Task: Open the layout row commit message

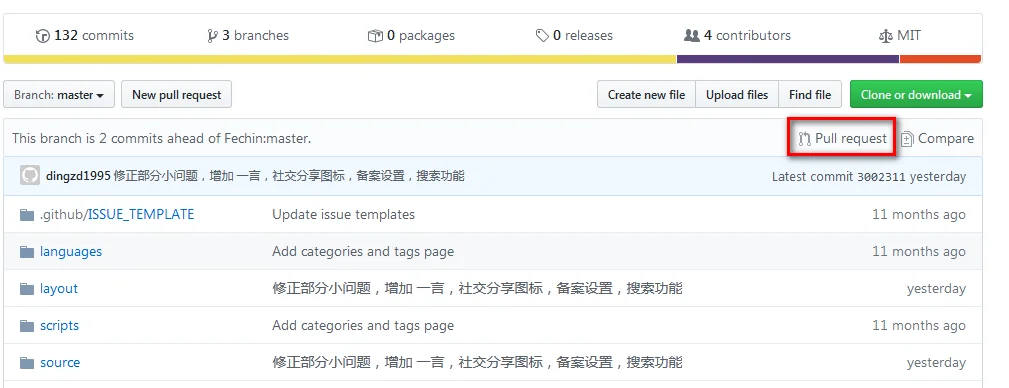Action: (477, 288)
